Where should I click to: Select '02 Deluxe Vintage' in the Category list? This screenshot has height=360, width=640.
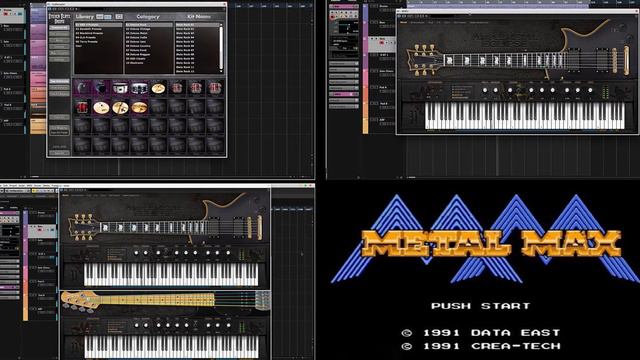click(x=138, y=29)
